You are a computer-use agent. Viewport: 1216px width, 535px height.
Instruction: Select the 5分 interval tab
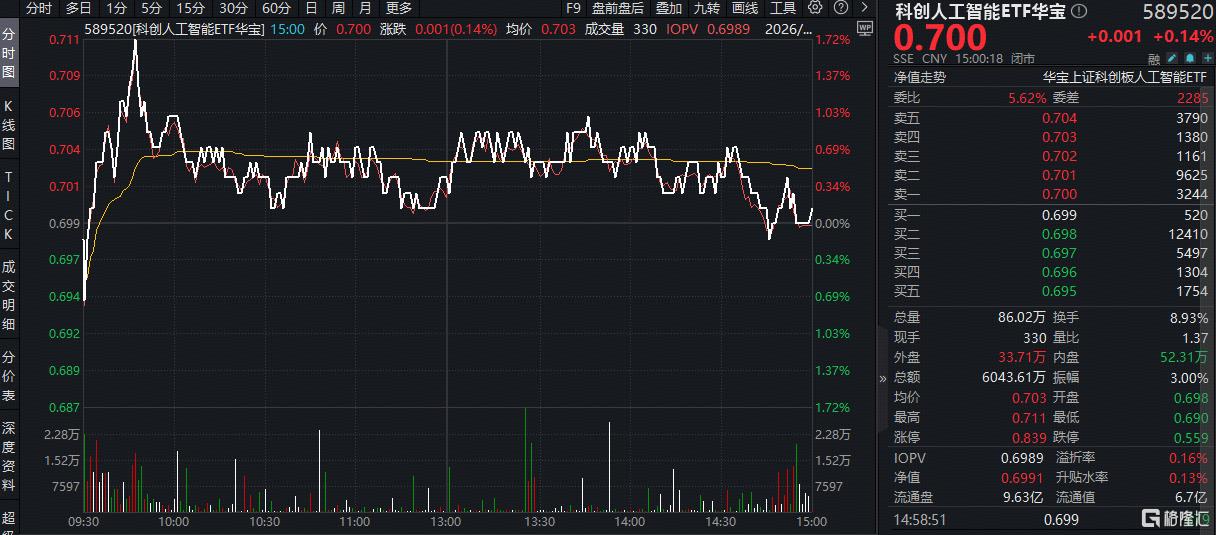point(151,8)
